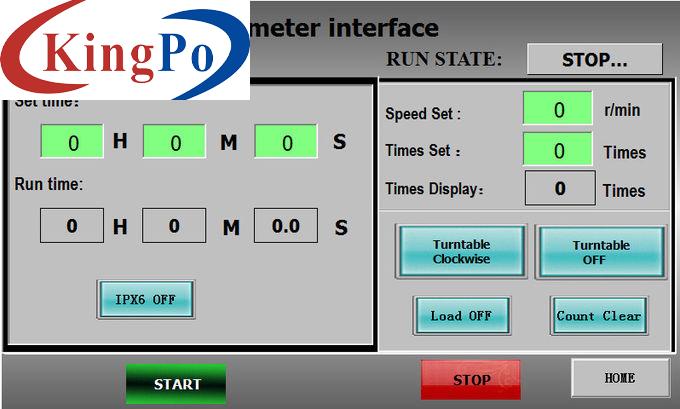Image resolution: width=680 pixels, height=409 pixels.
Task: Click the Times Display counter box
Action: click(x=559, y=188)
